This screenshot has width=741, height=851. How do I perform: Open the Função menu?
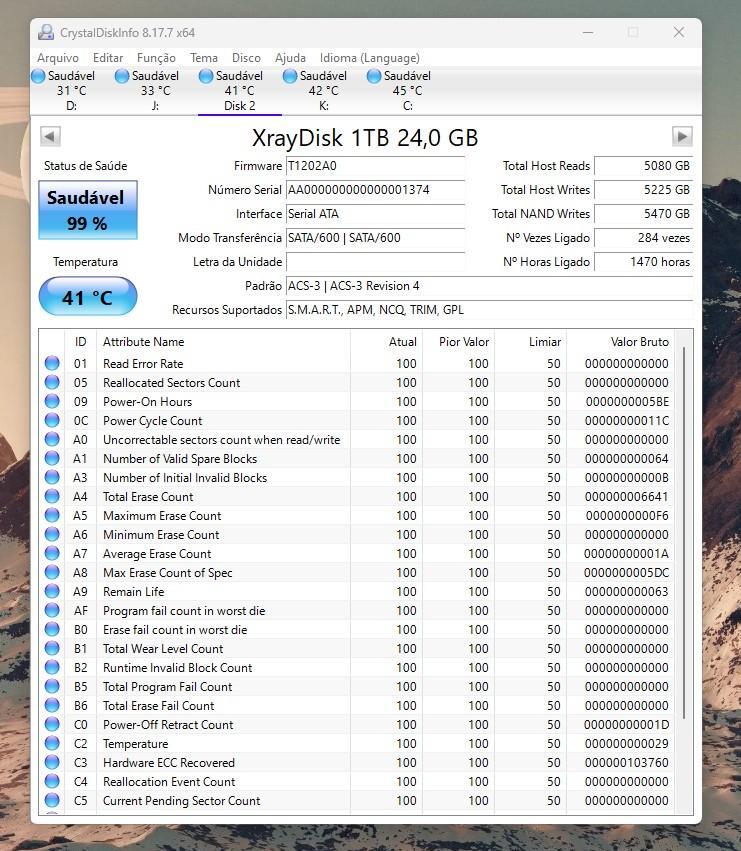tap(156, 58)
